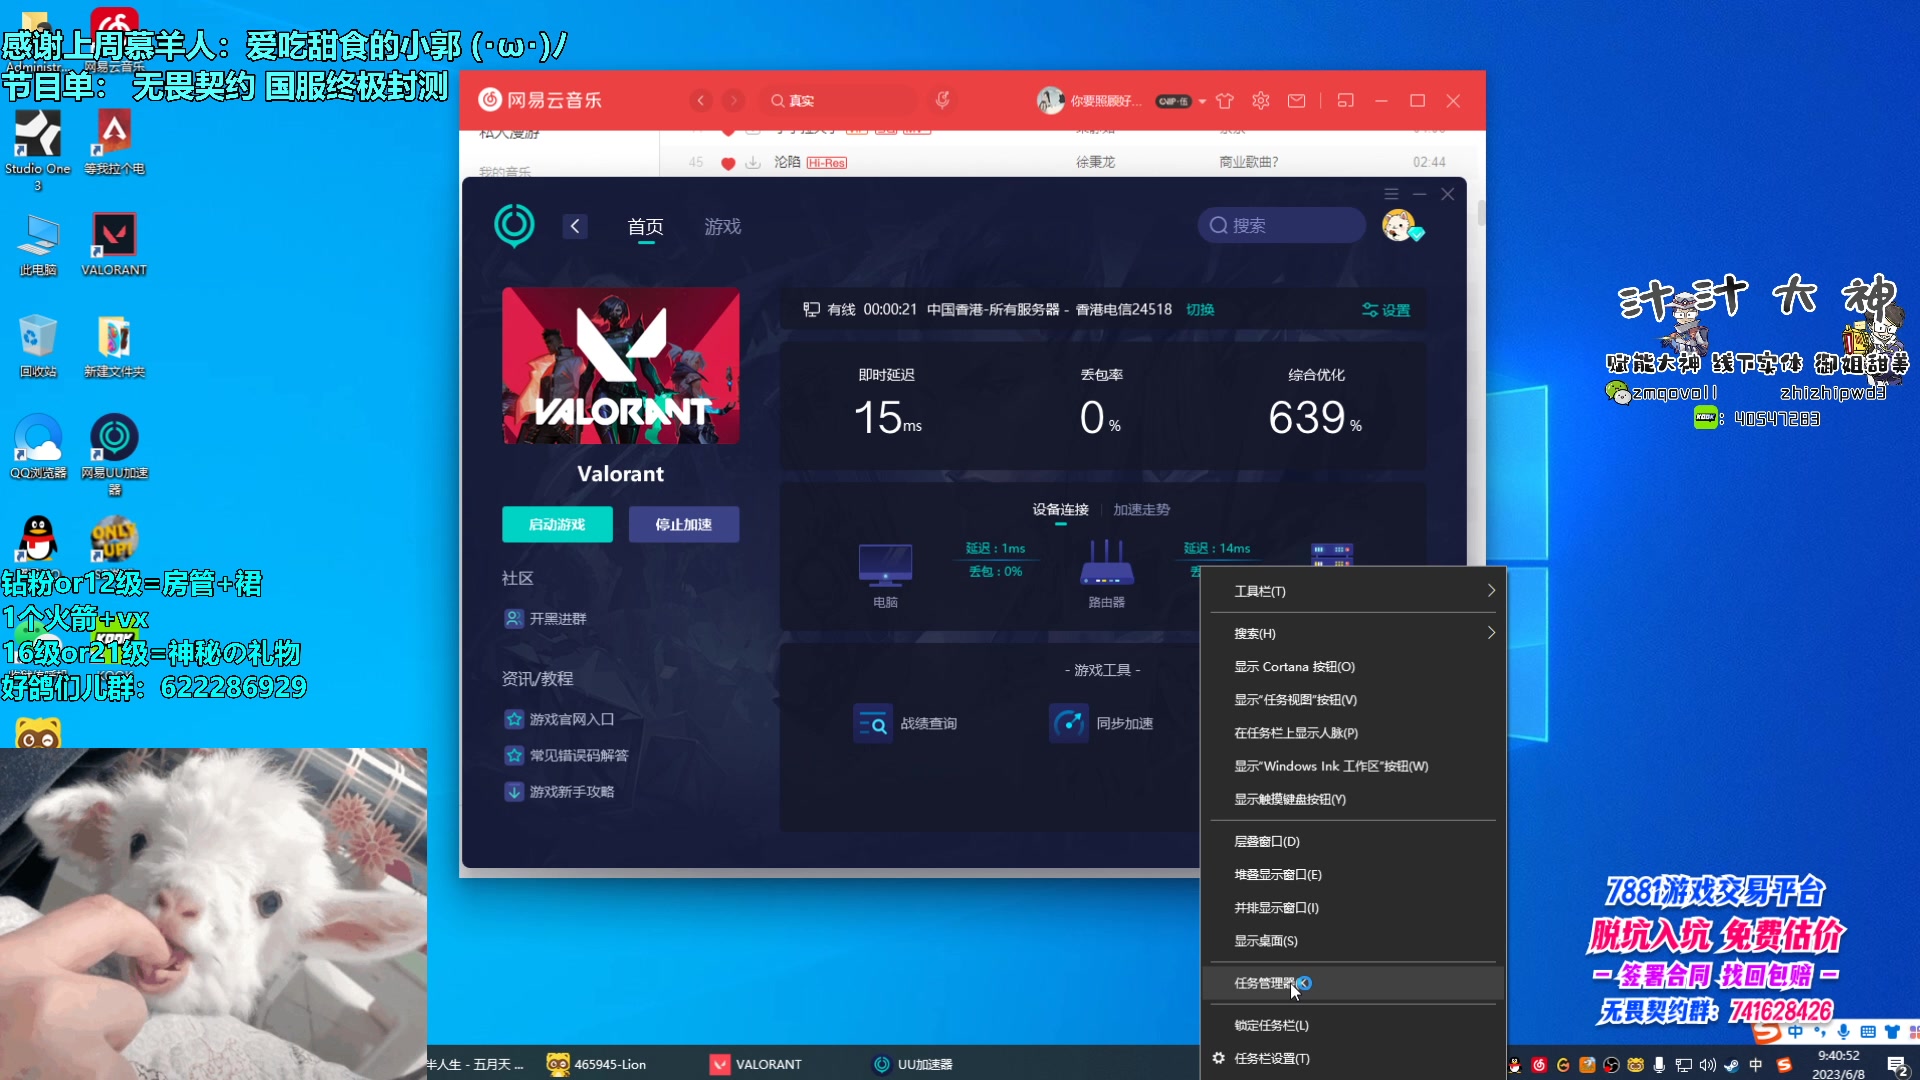Screen dimensions: 1920x1080
Task: Click NetEase Cloud Music voice search microphone
Action: 942,100
